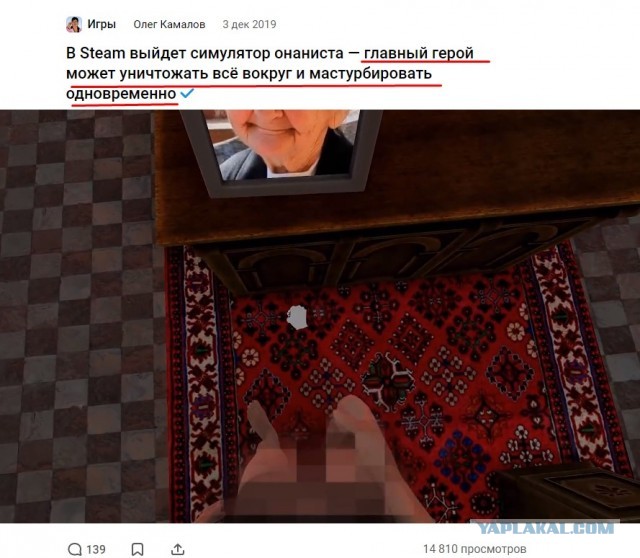This screenshot has width=640, height=558.
Task: Share the post via the share icon
Action: point(178,549)
